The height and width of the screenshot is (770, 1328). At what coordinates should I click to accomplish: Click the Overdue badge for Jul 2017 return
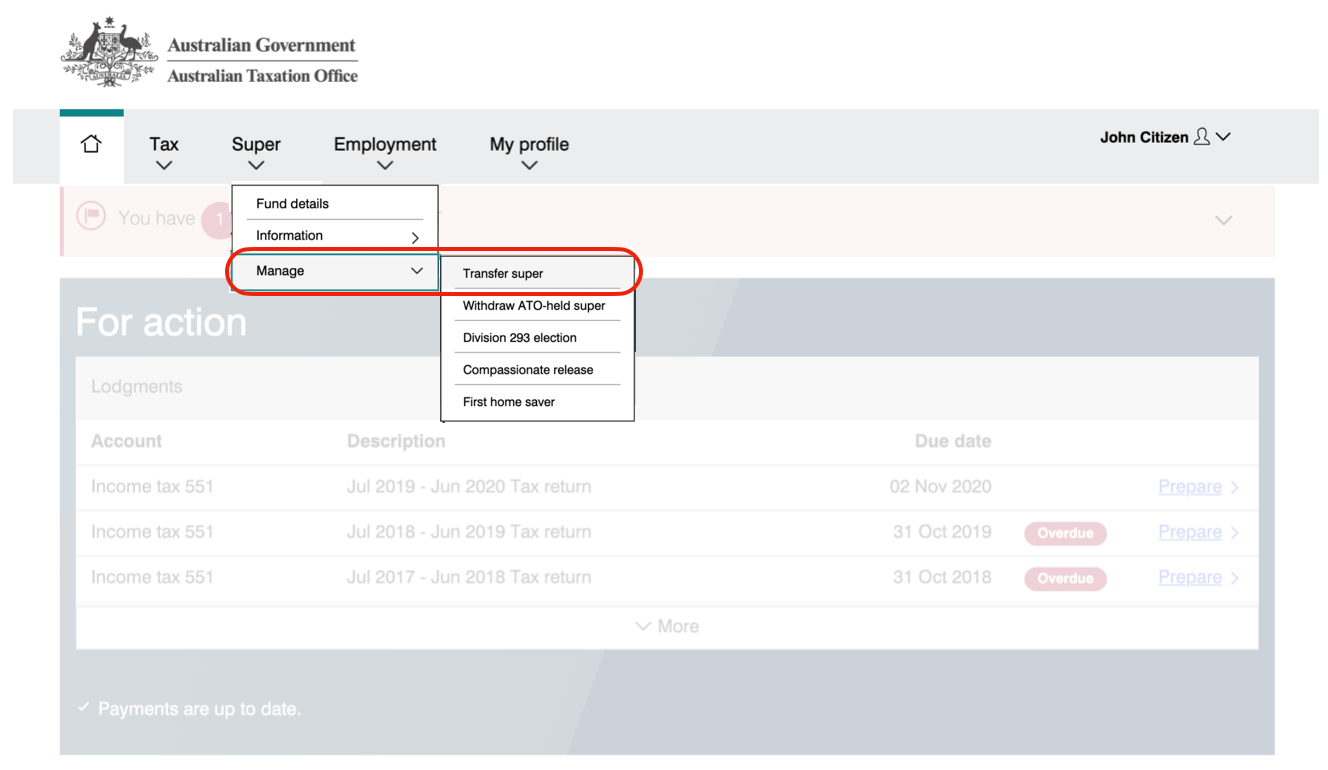click(1065, 578)
